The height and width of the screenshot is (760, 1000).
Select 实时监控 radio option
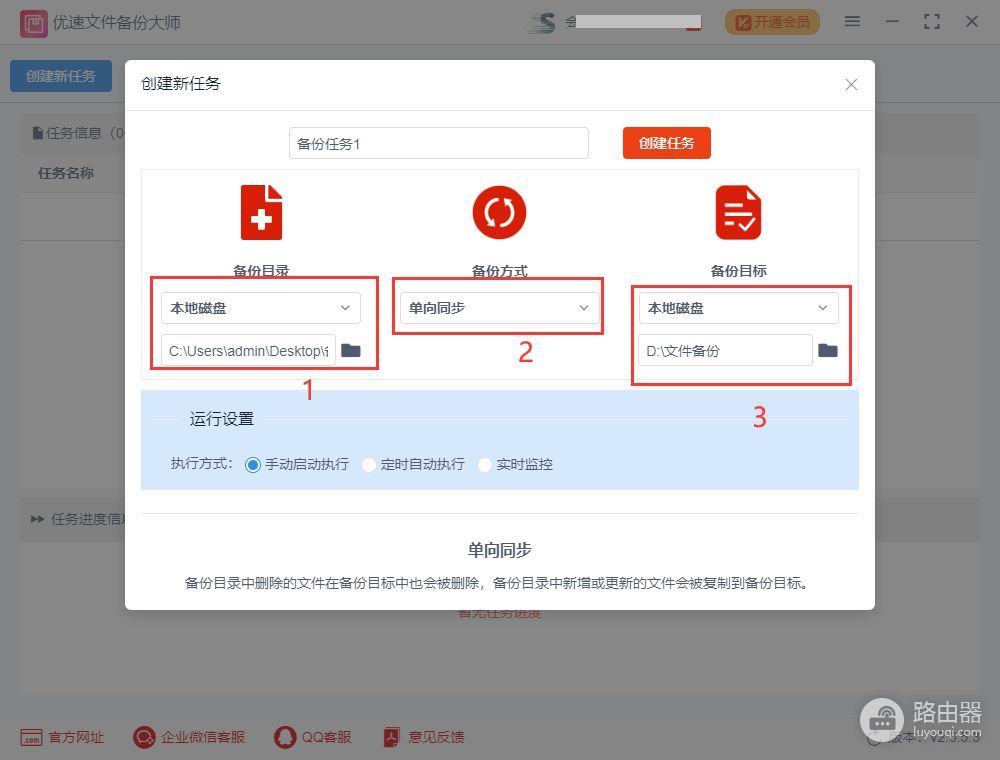tap(485, 465)
